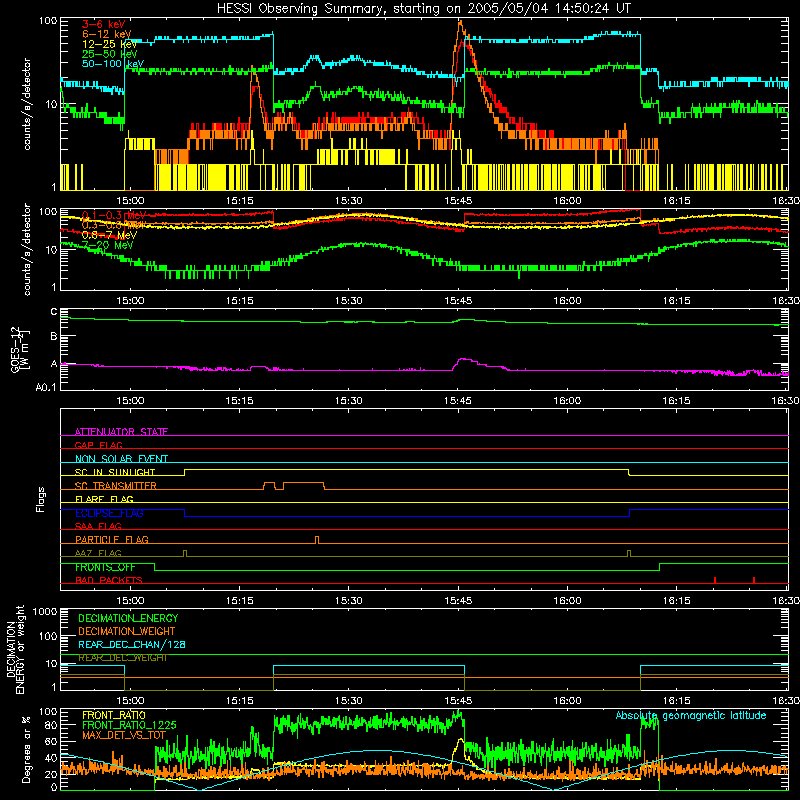Image resolution: width=800 pixels, height=800 pixels.
Task: Click the 'C' flux class tick label
Action: (x=54, y=312)
